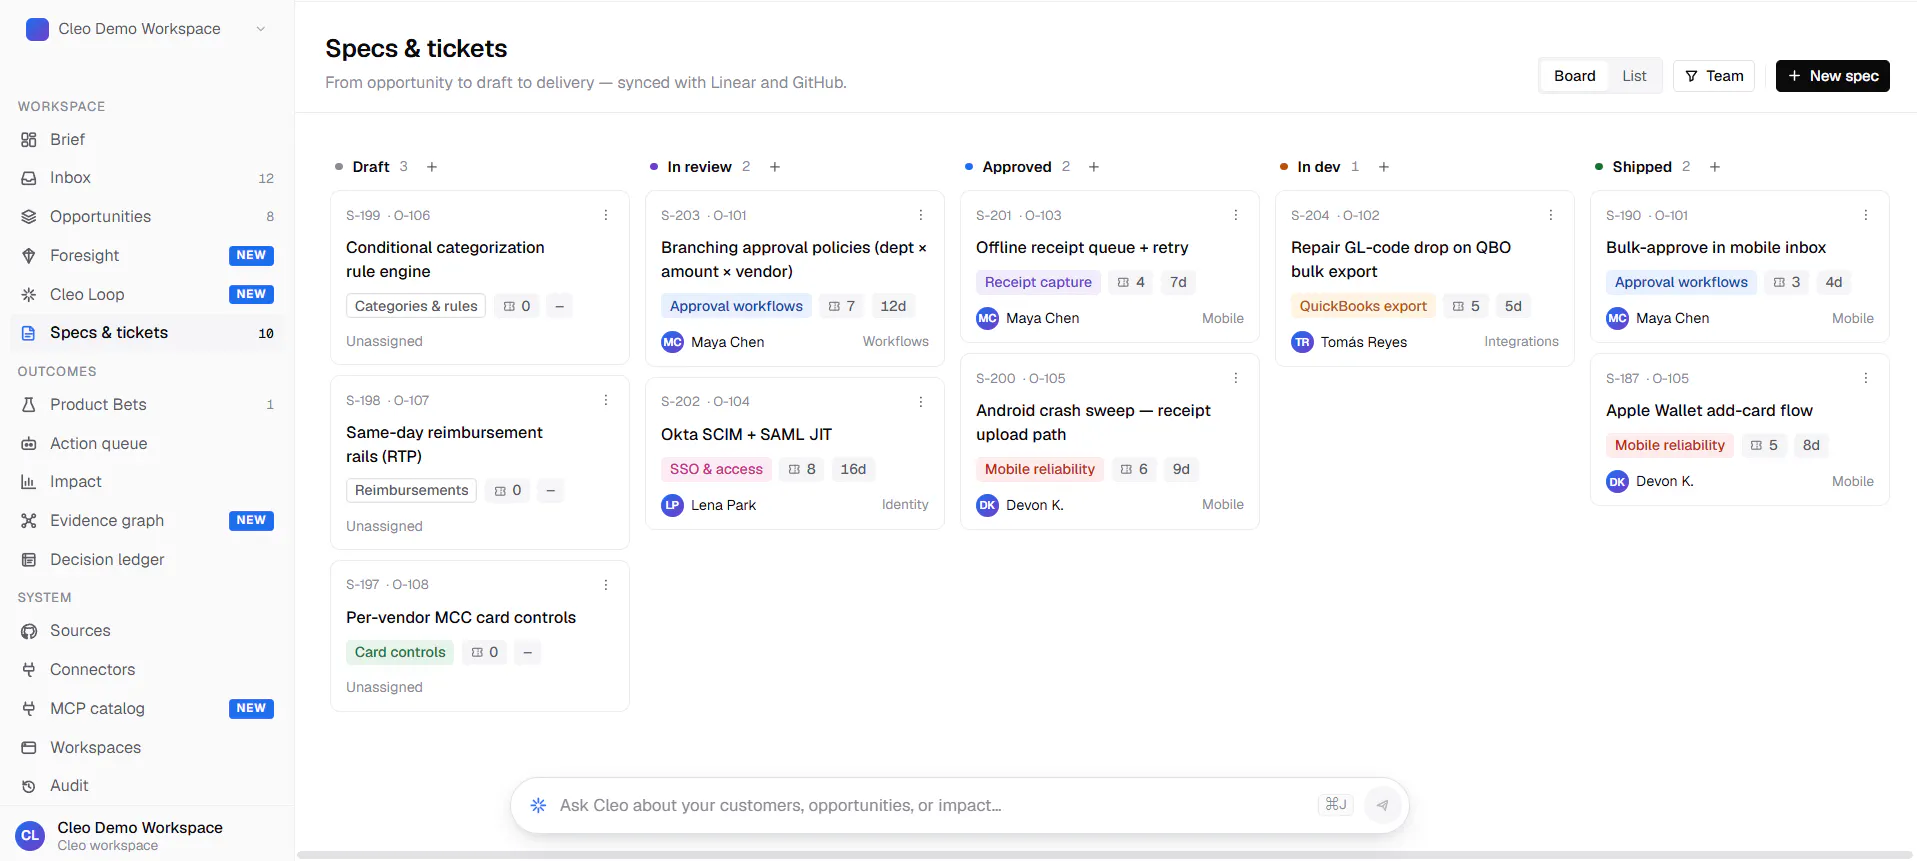The image size is (1917, 861).
Task: Open the three-dot menu on card S-201
Action: click(1236, 215)
